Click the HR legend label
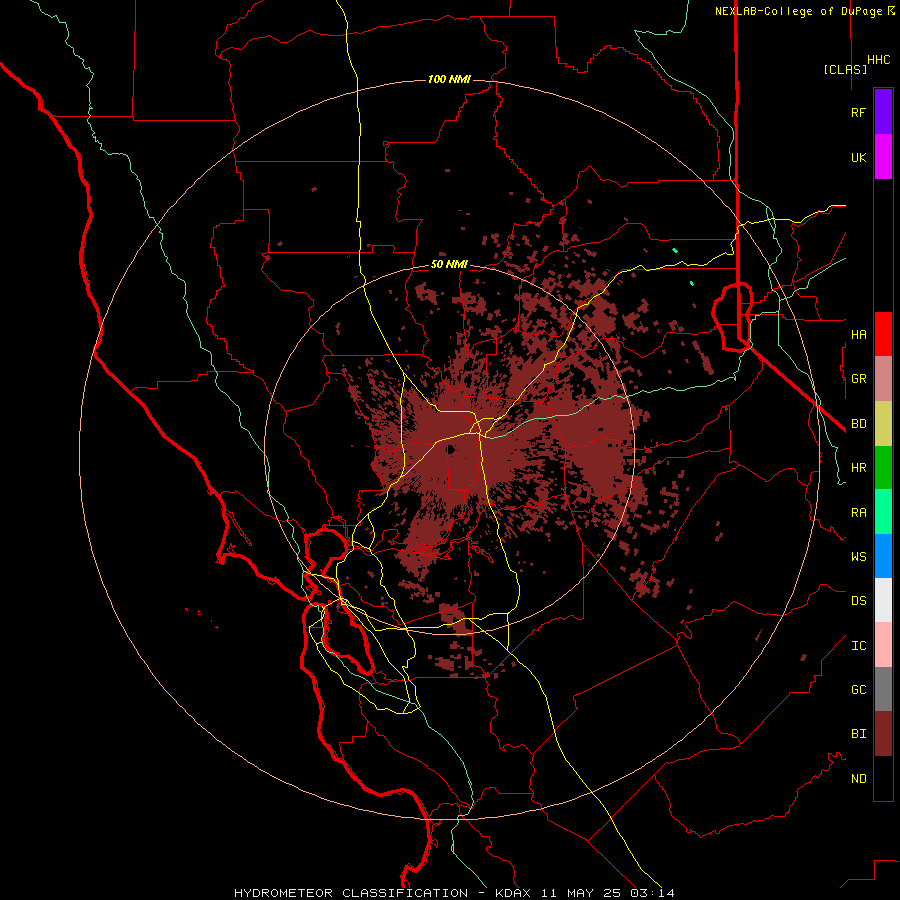Screen dimensions: 900x900 pos(858,468)
